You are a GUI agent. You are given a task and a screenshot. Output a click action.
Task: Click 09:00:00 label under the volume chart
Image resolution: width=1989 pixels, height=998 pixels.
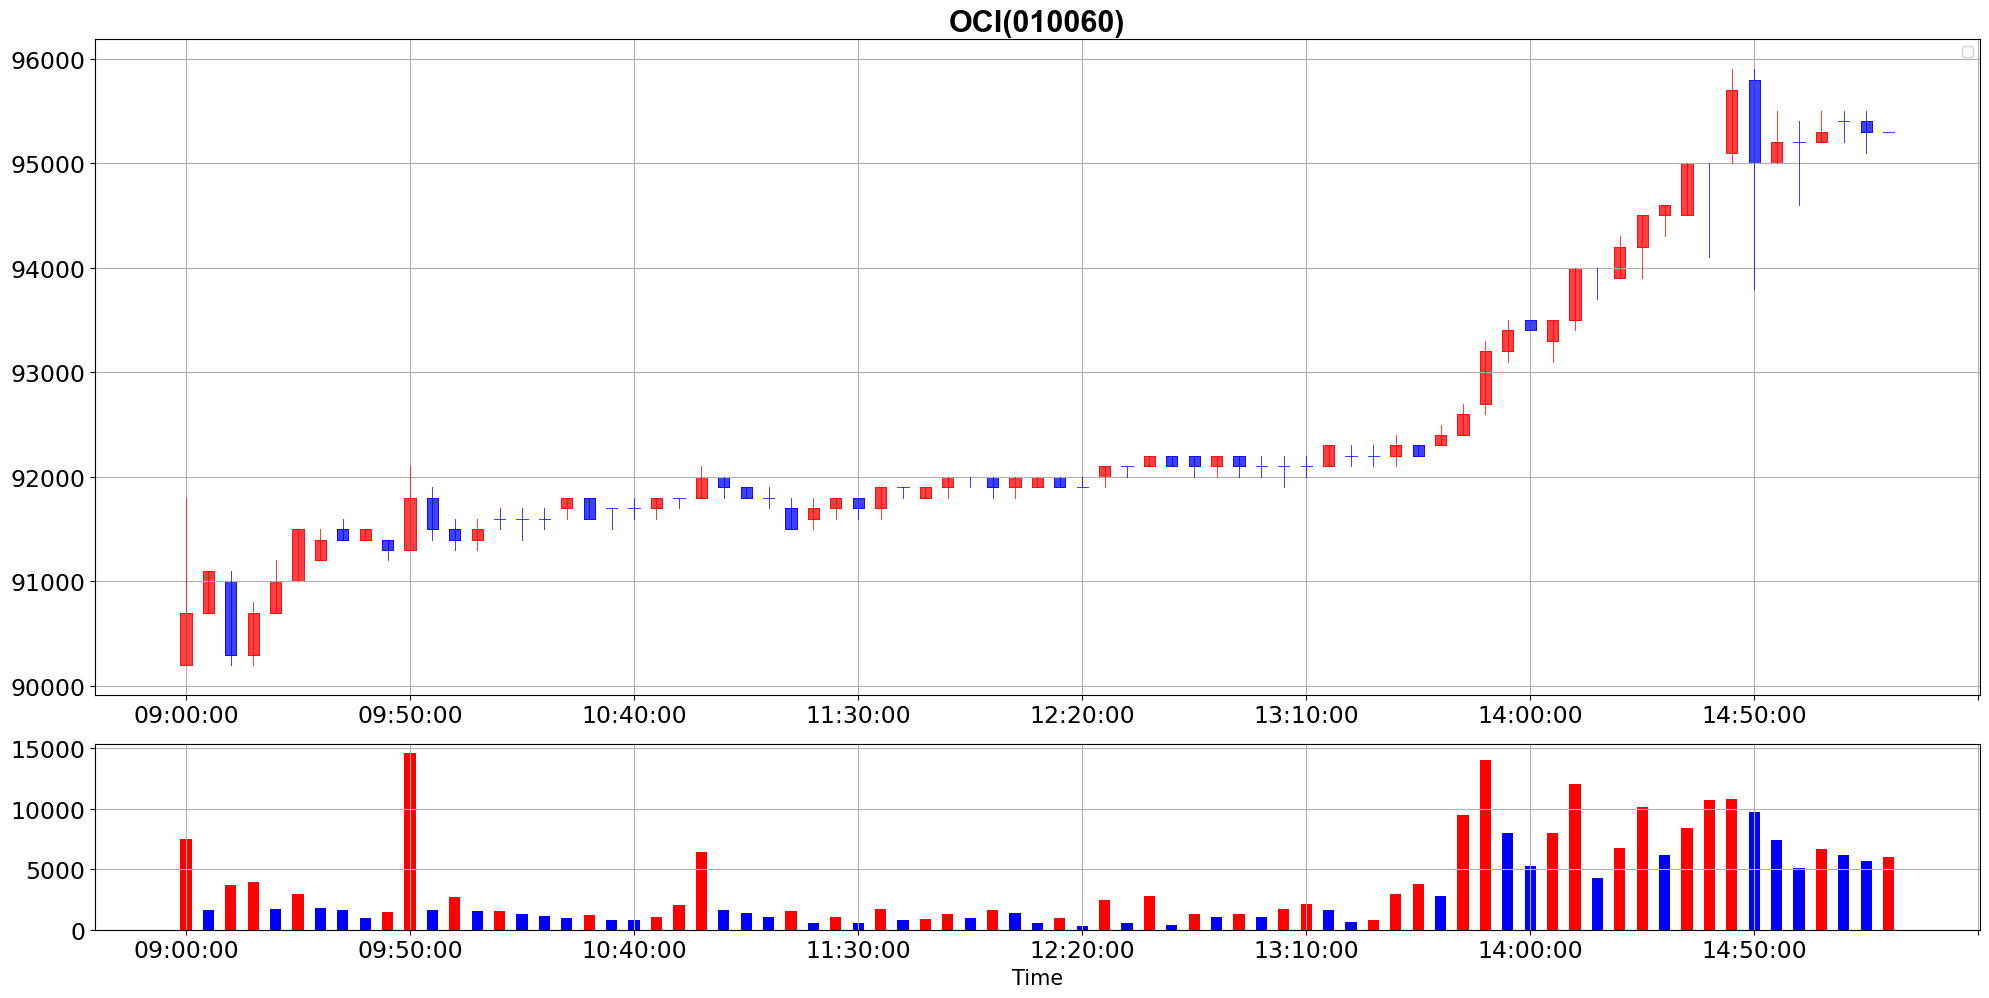click(186, 950)
